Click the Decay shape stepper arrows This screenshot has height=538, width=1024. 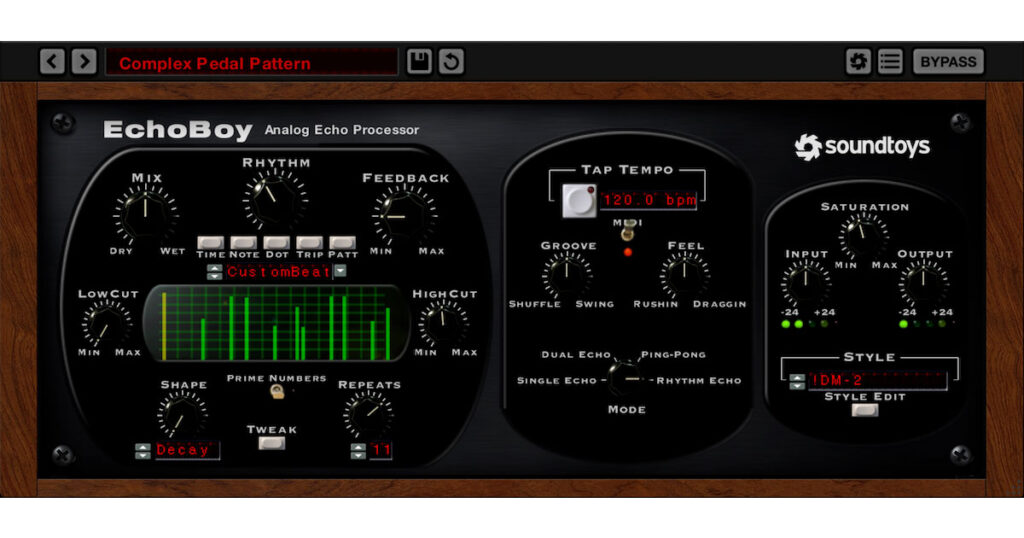click(143, 451)
